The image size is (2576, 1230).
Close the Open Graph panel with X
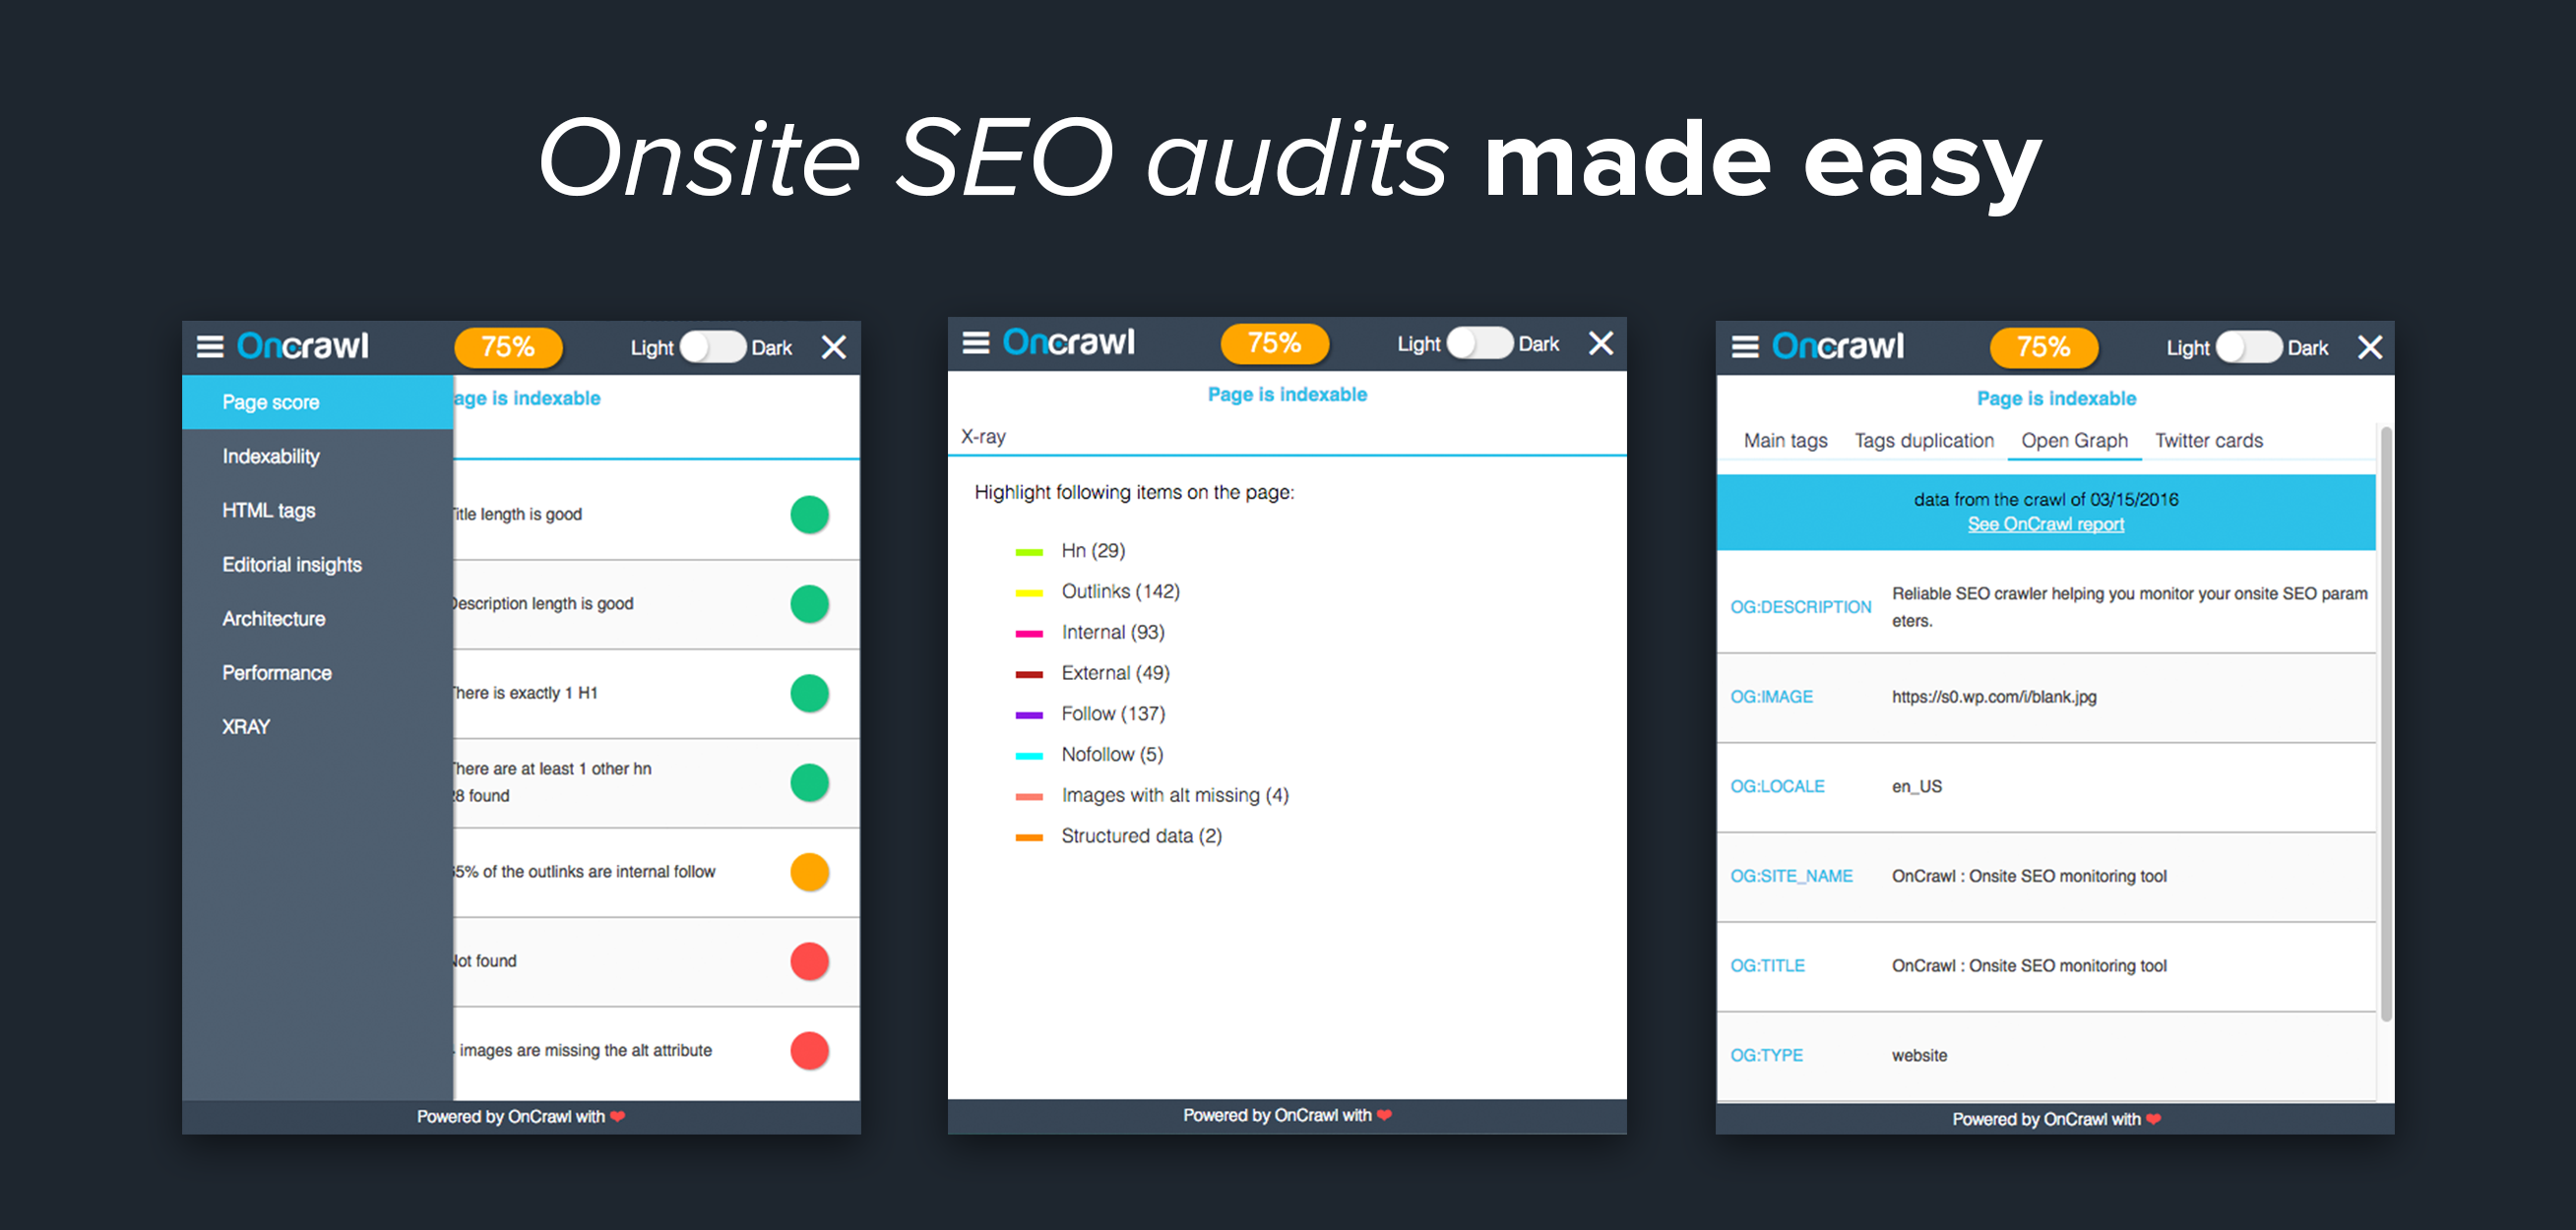pos(2369,347)
